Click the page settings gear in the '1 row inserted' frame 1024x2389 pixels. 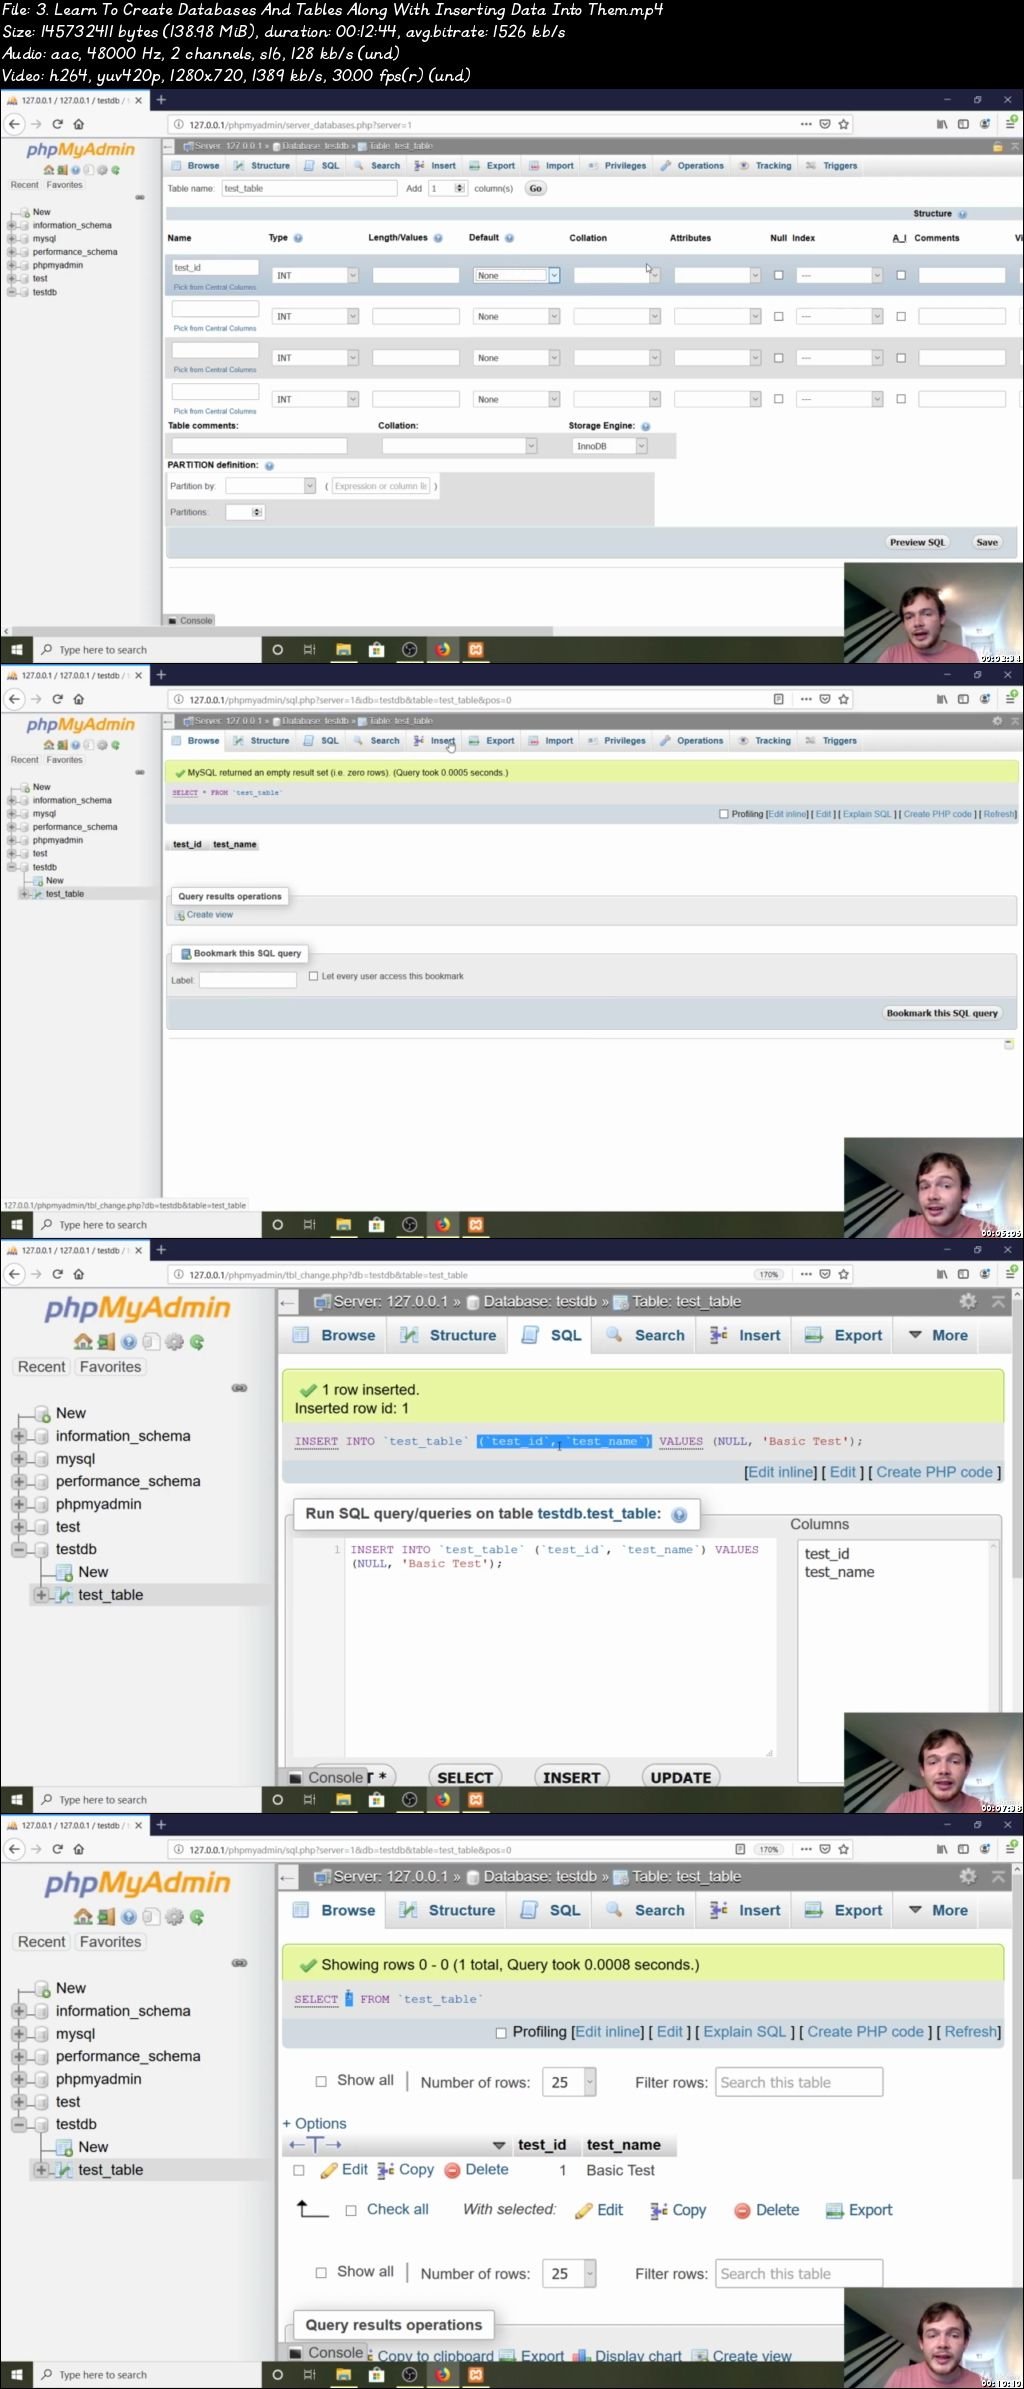(x=968, y=1301)
